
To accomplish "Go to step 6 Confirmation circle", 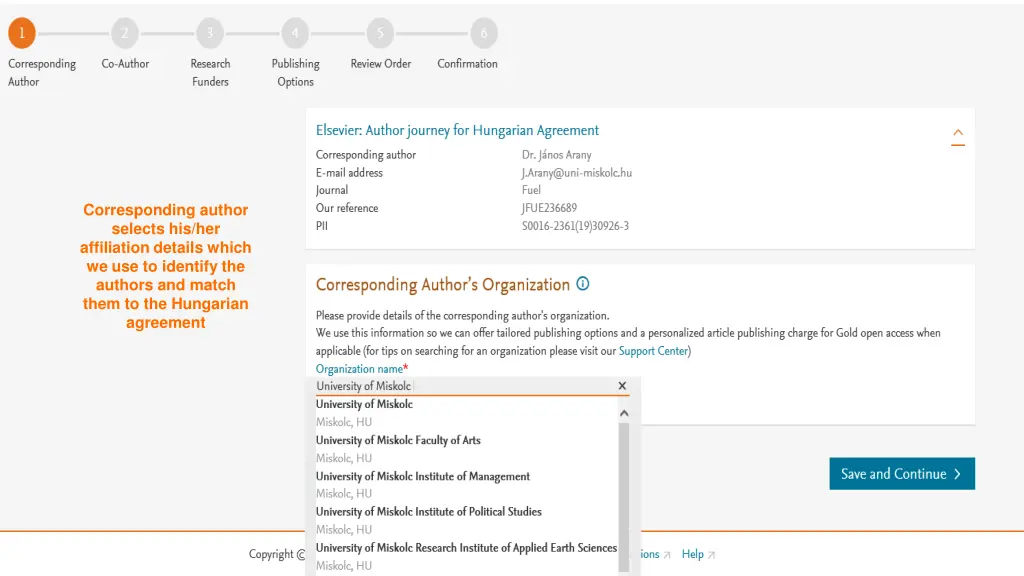I will tap(484, 33).
